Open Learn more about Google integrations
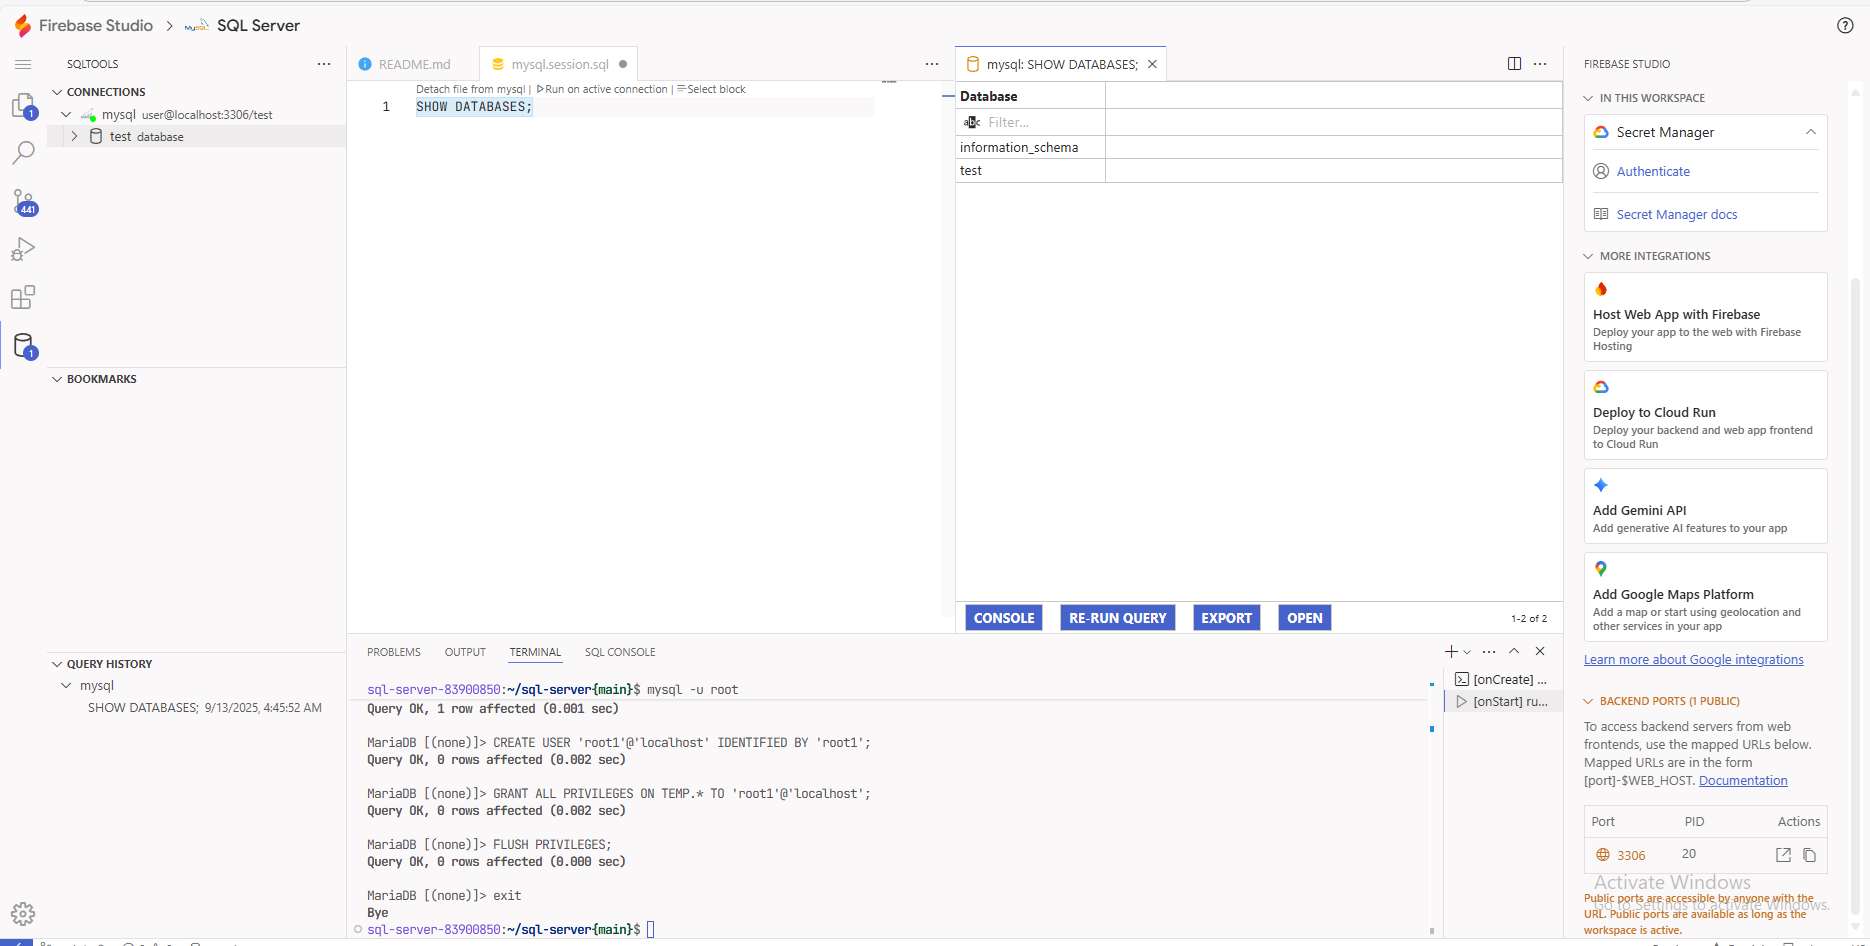 (x=1694, y=660)
